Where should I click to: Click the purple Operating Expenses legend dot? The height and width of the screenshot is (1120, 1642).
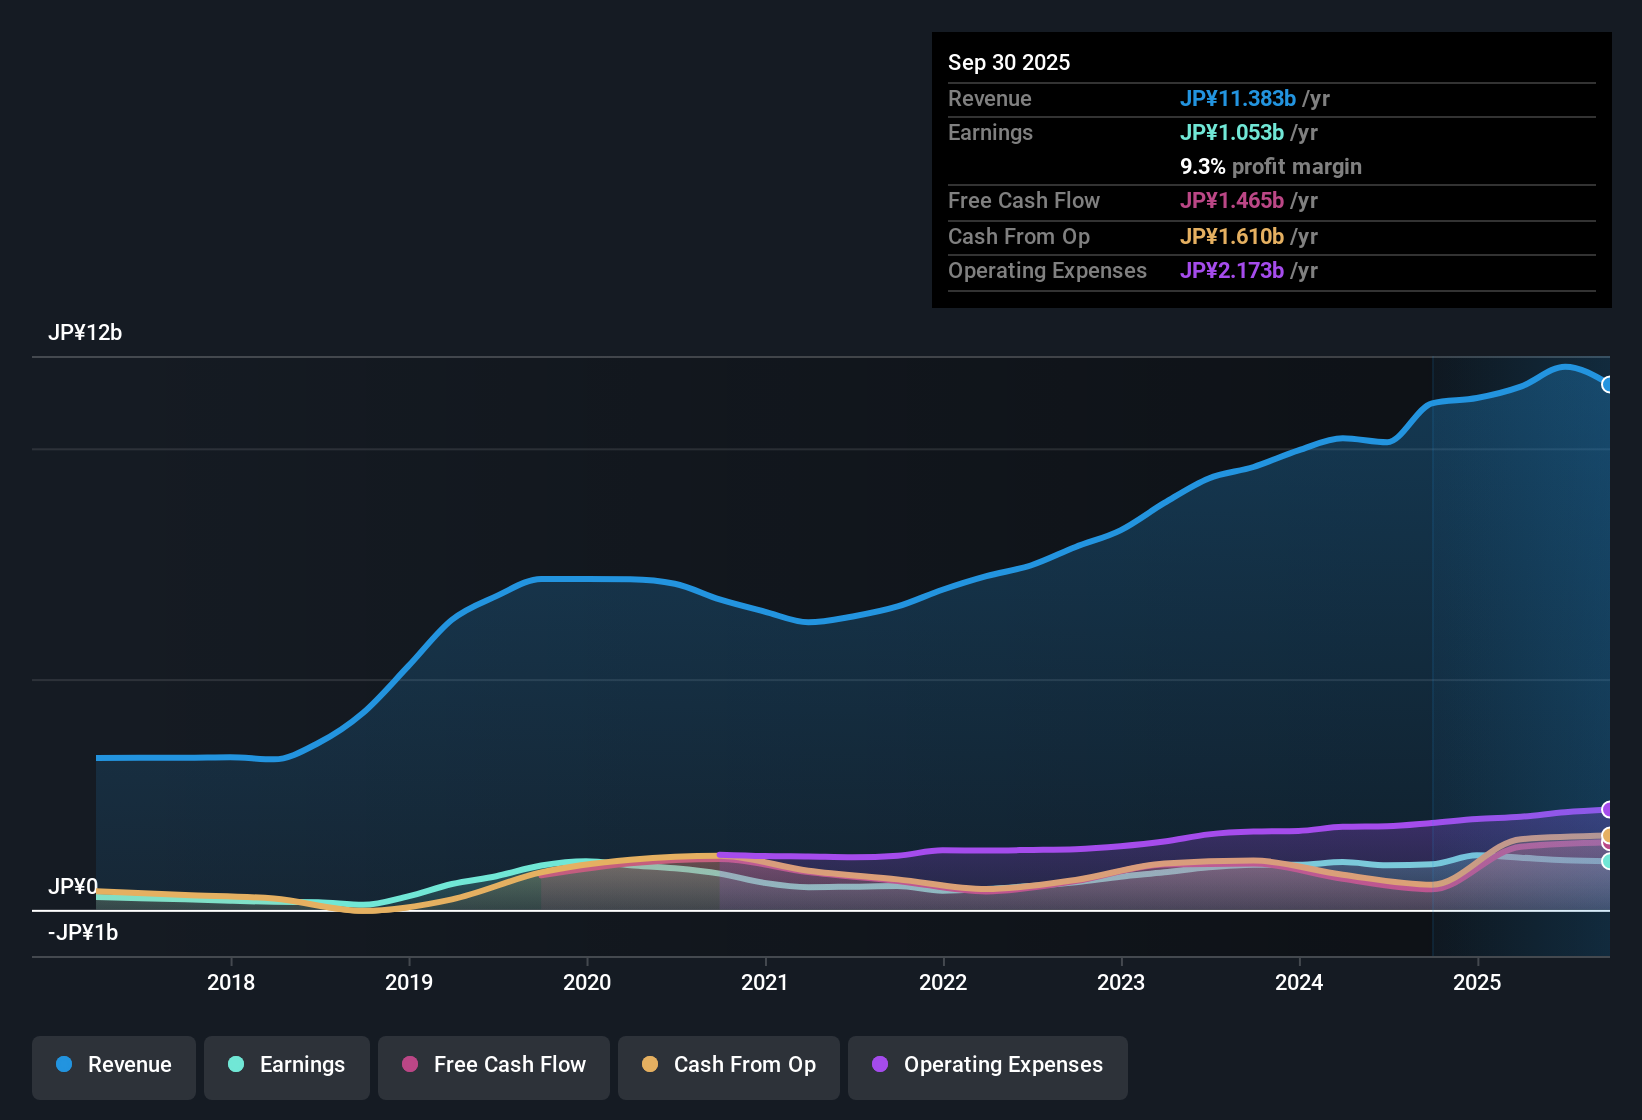pos(880,1065)
